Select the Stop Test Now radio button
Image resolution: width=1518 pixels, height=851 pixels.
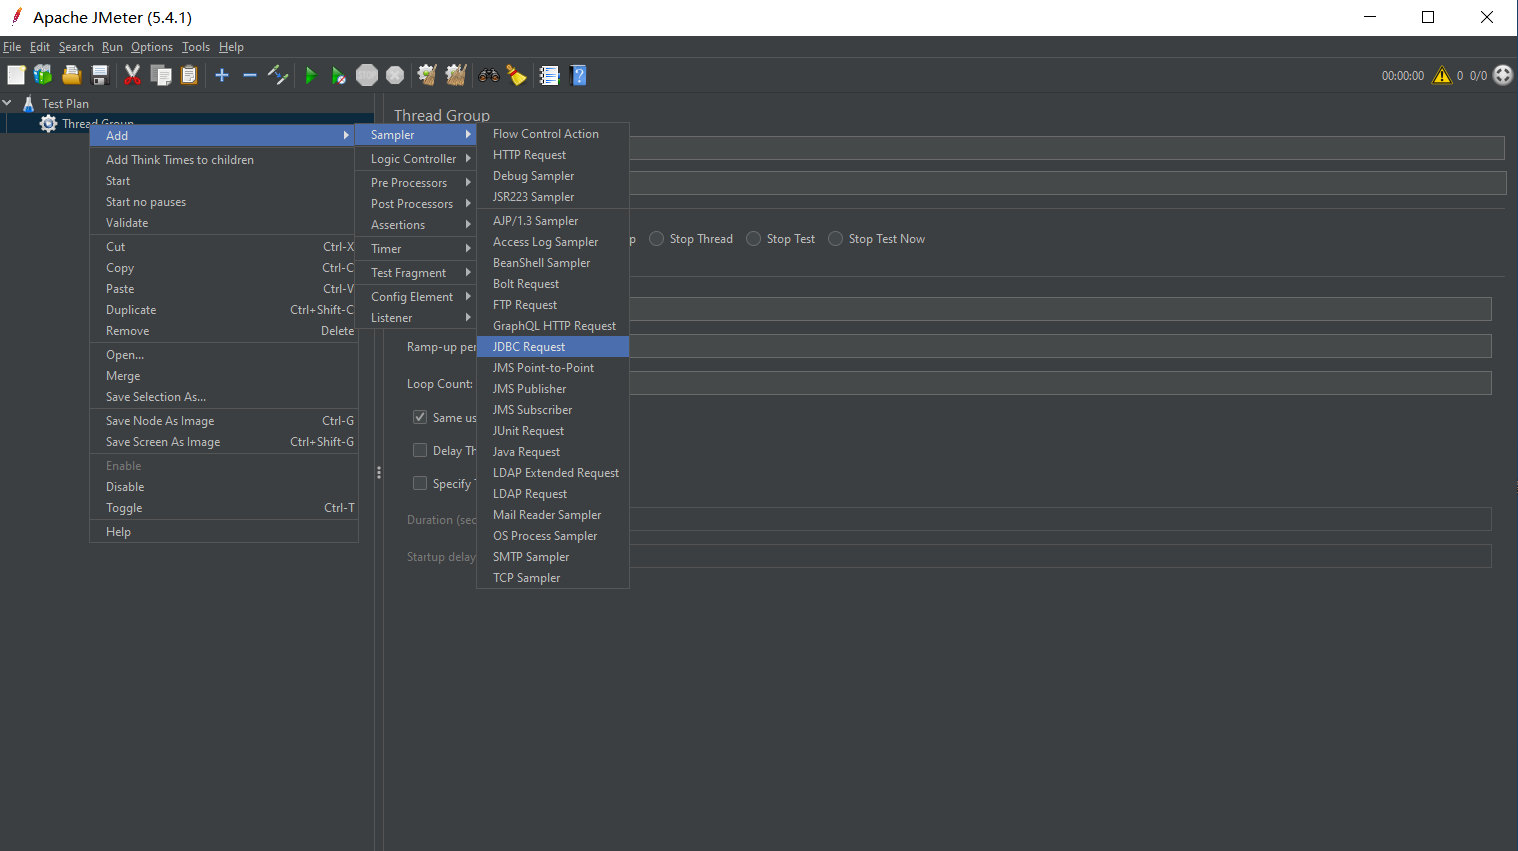point(835,238)
